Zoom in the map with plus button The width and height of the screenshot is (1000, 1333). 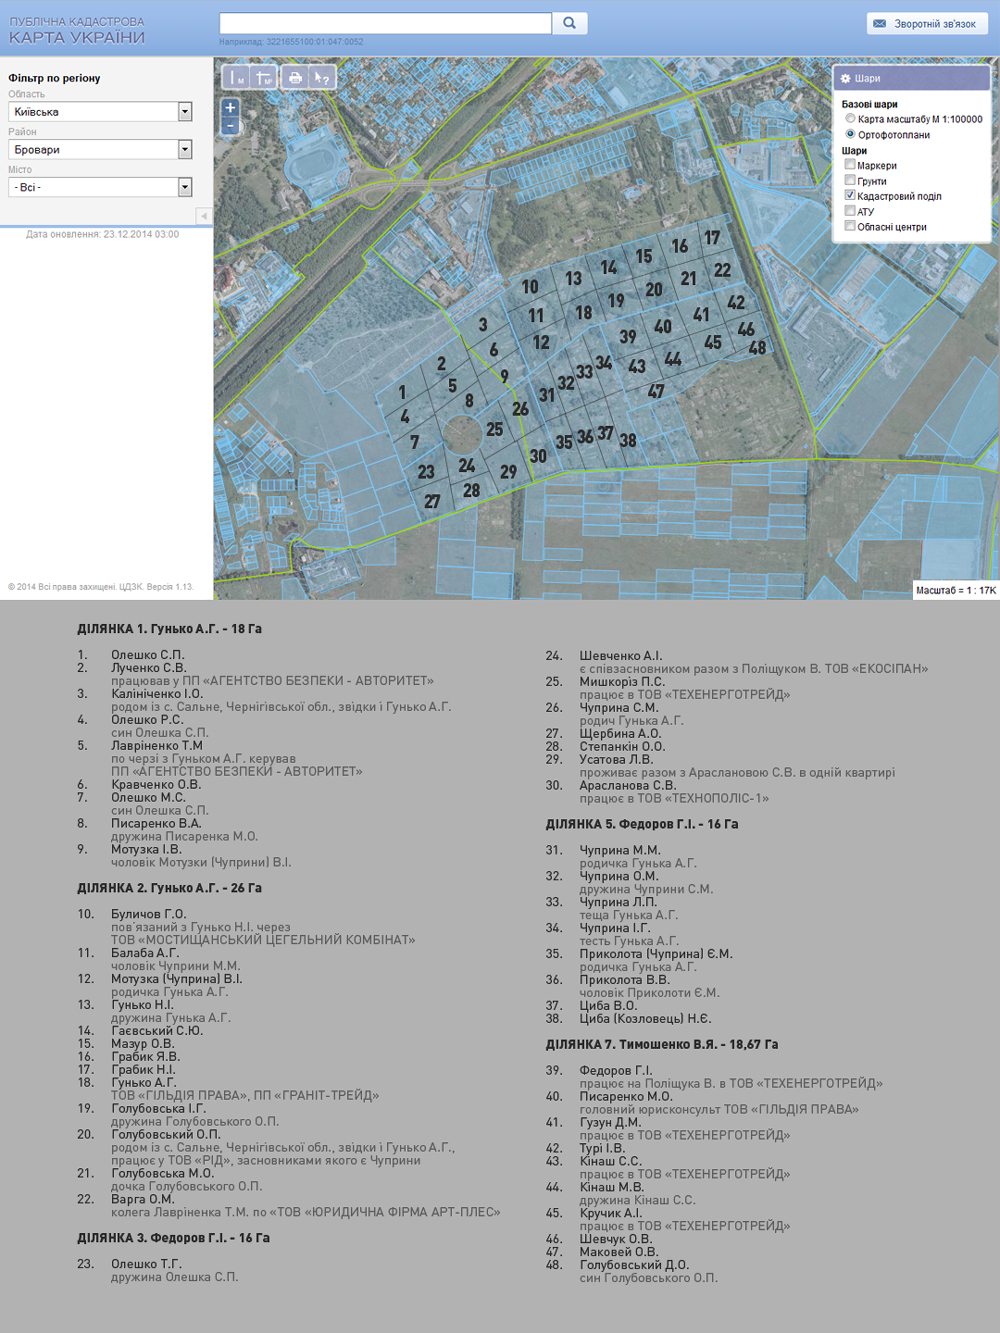230,108
